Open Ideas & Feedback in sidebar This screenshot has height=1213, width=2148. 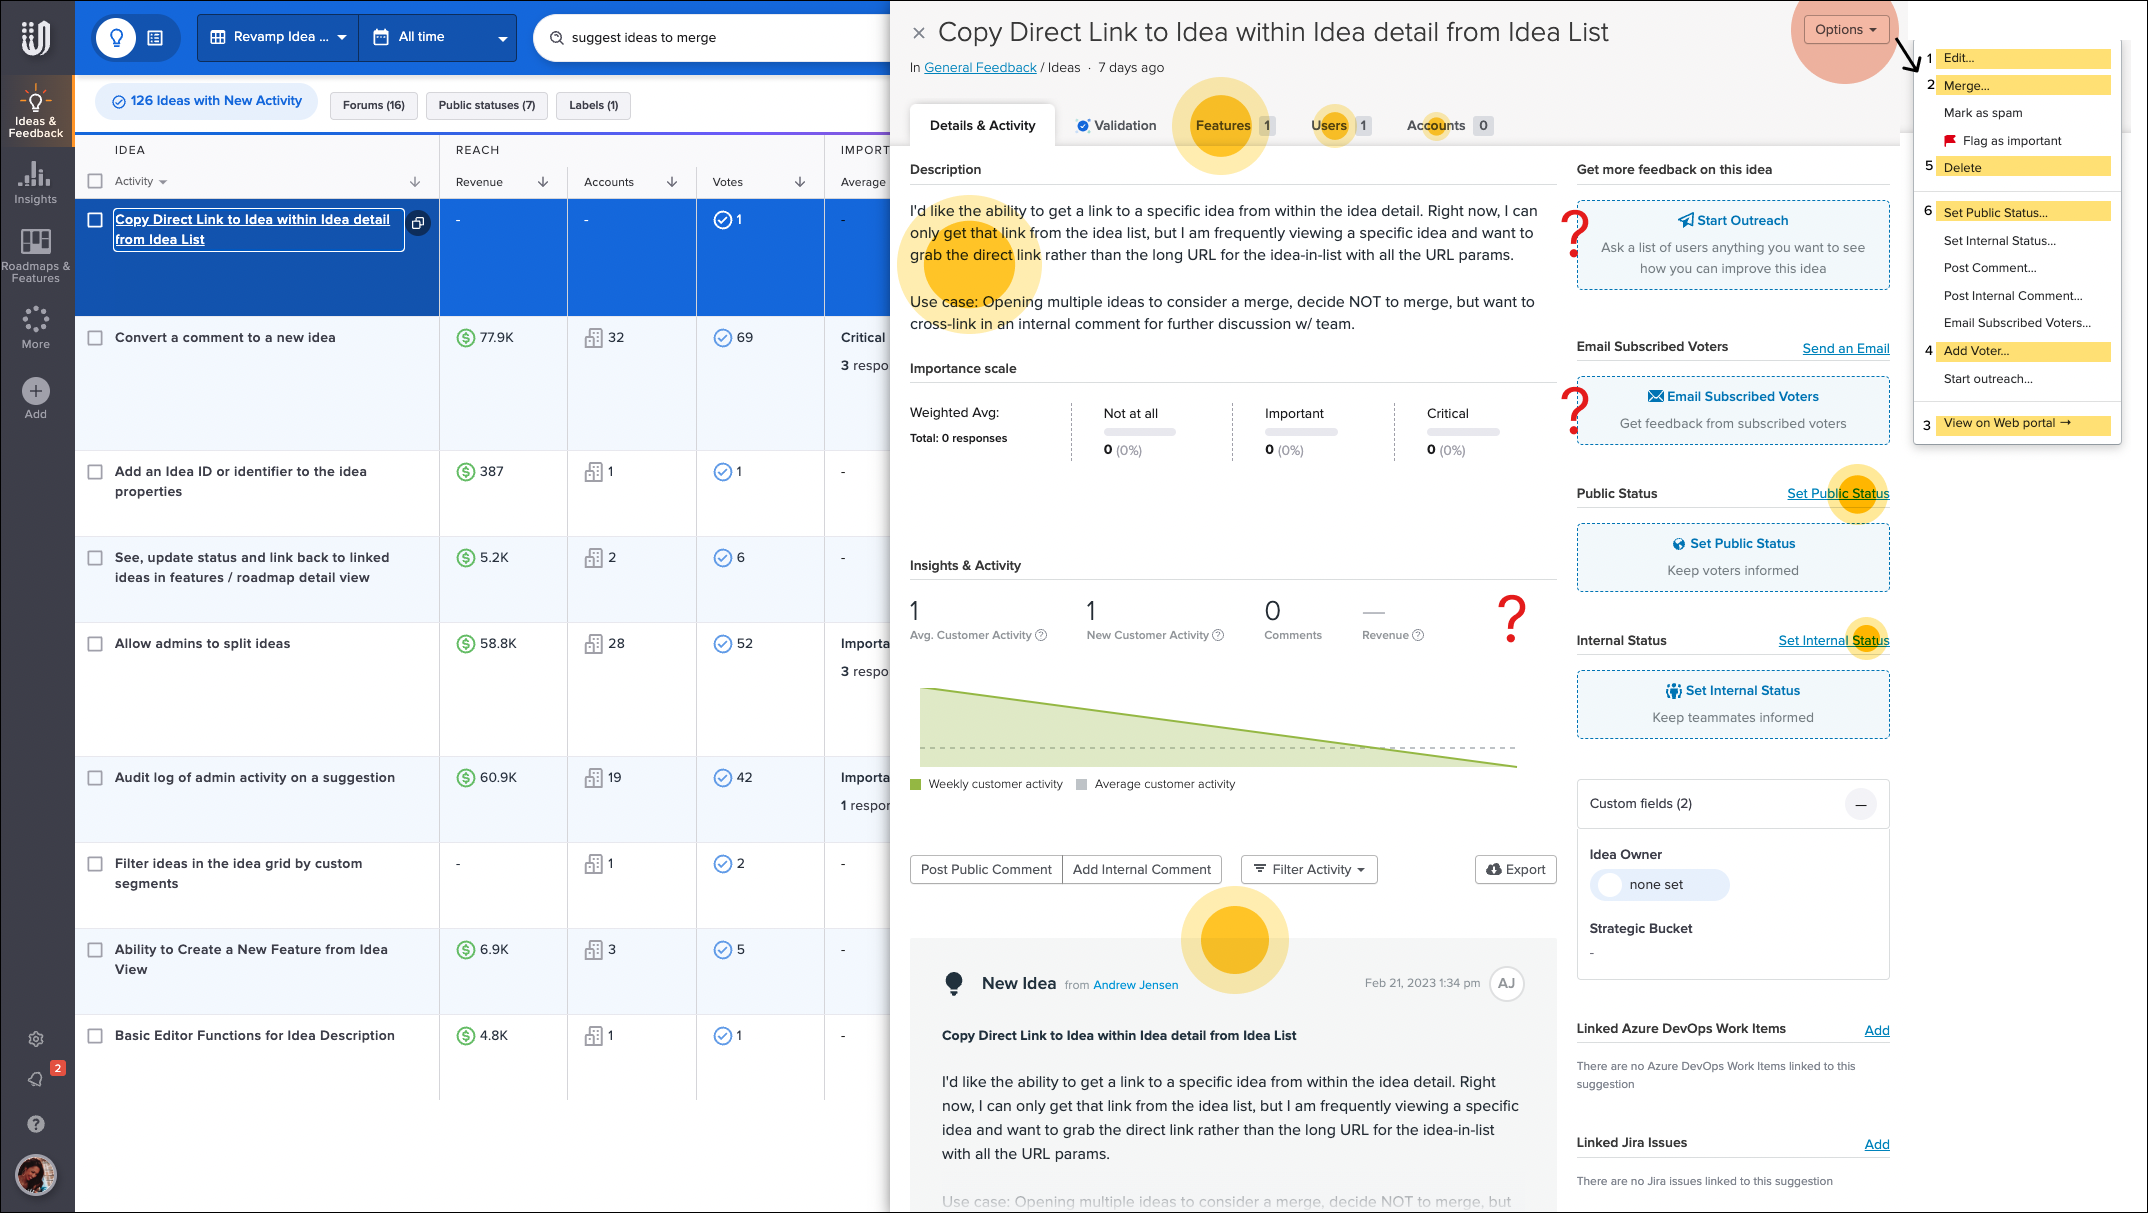tap(36, 111)
